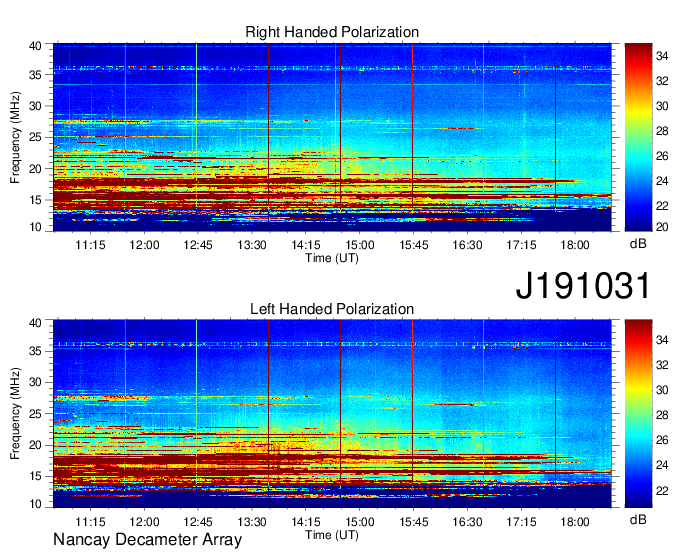Click 14:15 time tick on Left Handed plot

306,522
